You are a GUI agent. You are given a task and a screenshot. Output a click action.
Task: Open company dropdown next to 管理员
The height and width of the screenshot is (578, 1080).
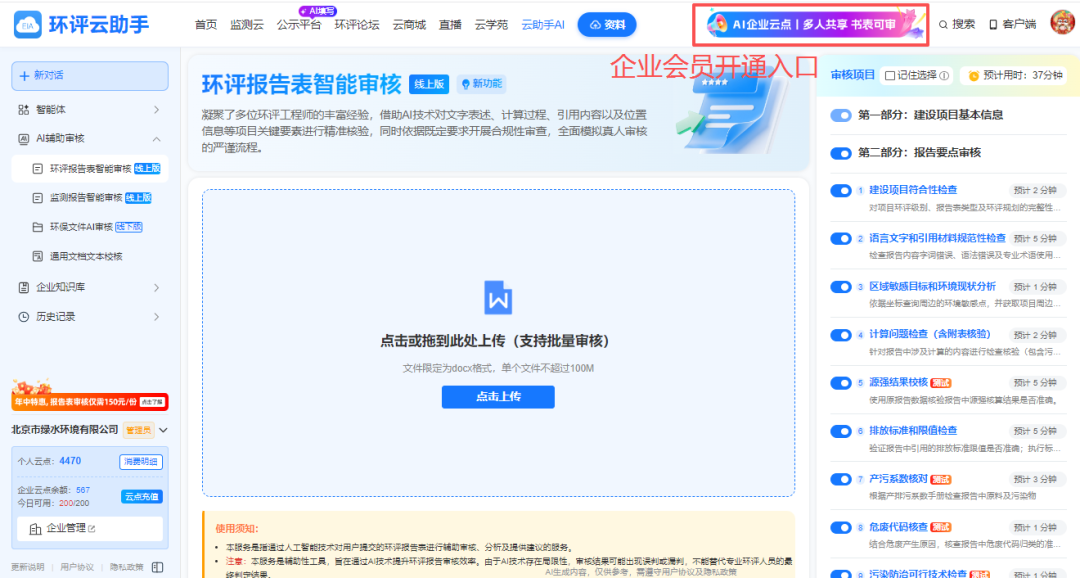point(163,430)
